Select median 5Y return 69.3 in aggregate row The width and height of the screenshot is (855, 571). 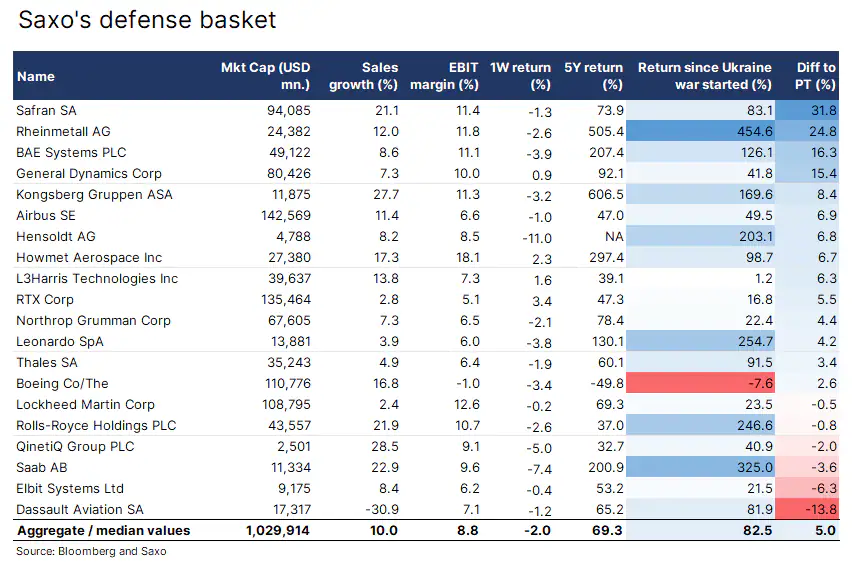607,531
